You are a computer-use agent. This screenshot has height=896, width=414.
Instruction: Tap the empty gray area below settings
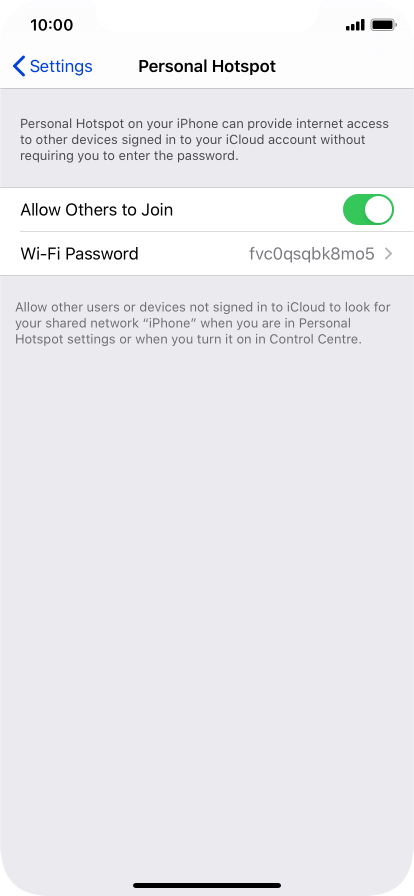coord(207,600)
